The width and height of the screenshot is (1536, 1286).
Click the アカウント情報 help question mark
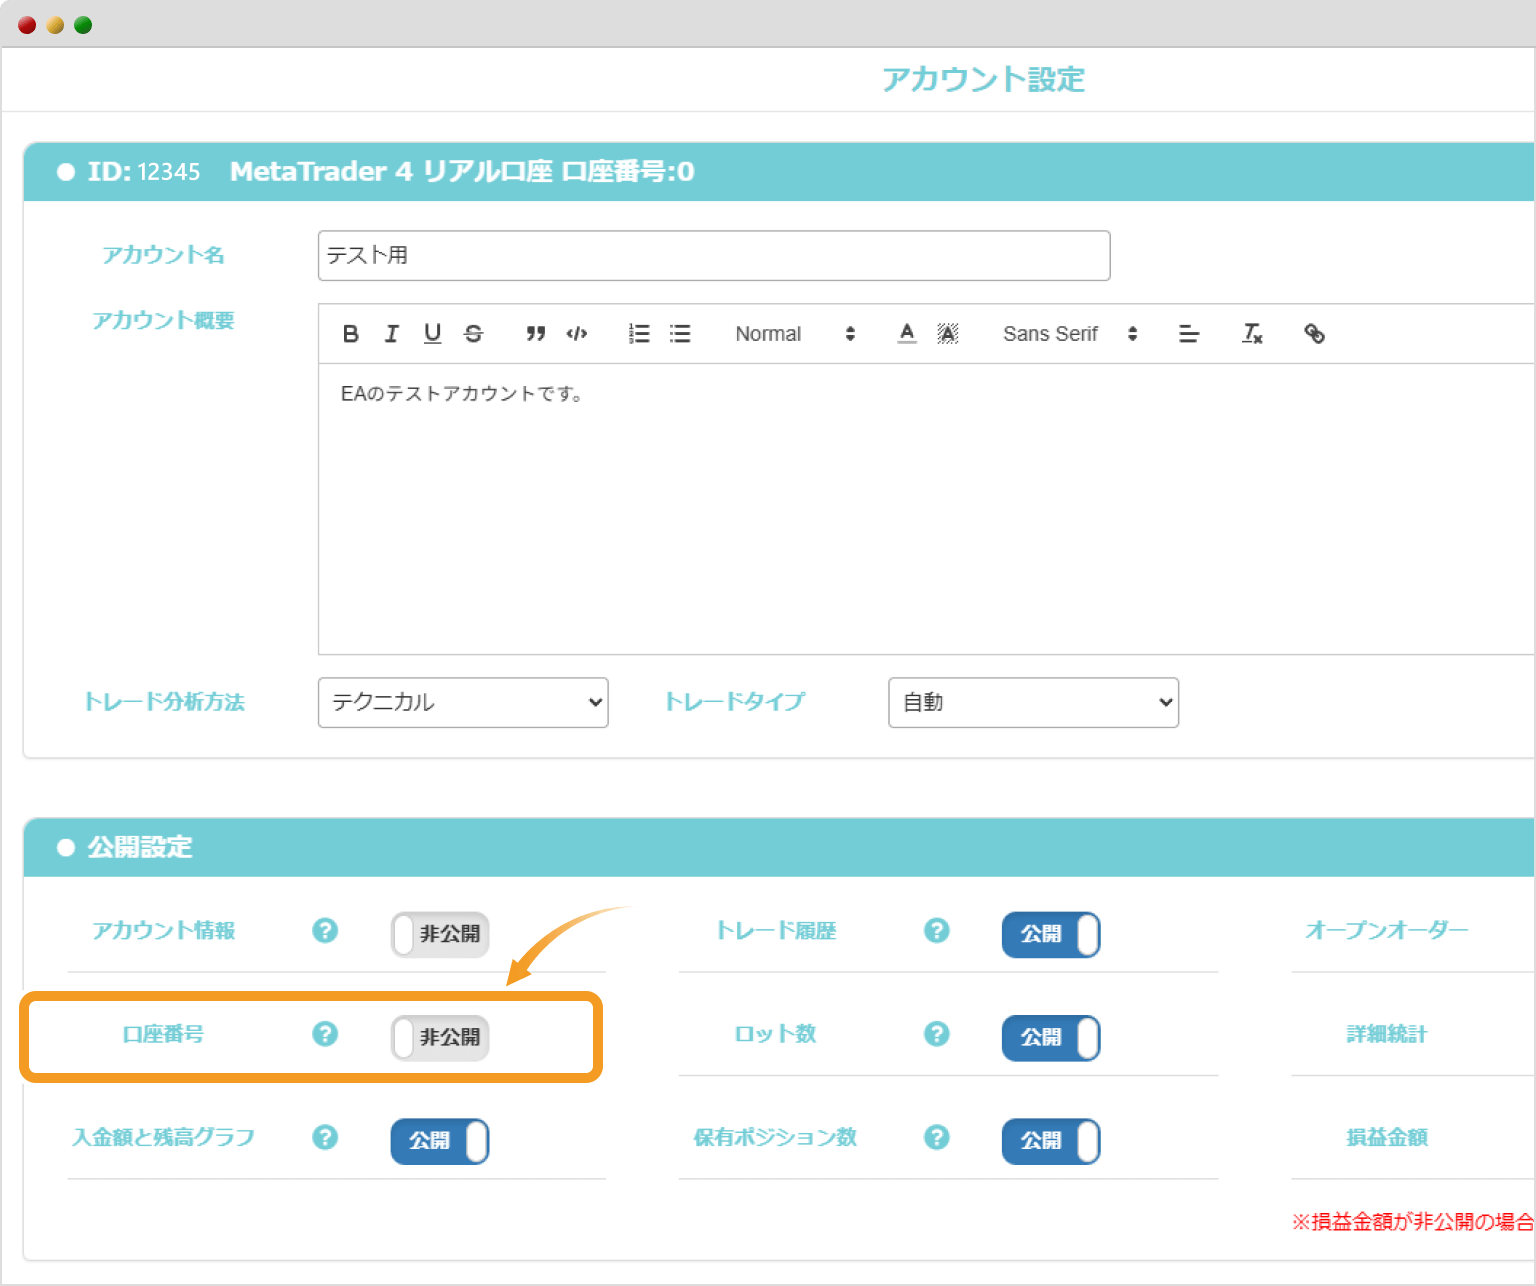[324, 931]
